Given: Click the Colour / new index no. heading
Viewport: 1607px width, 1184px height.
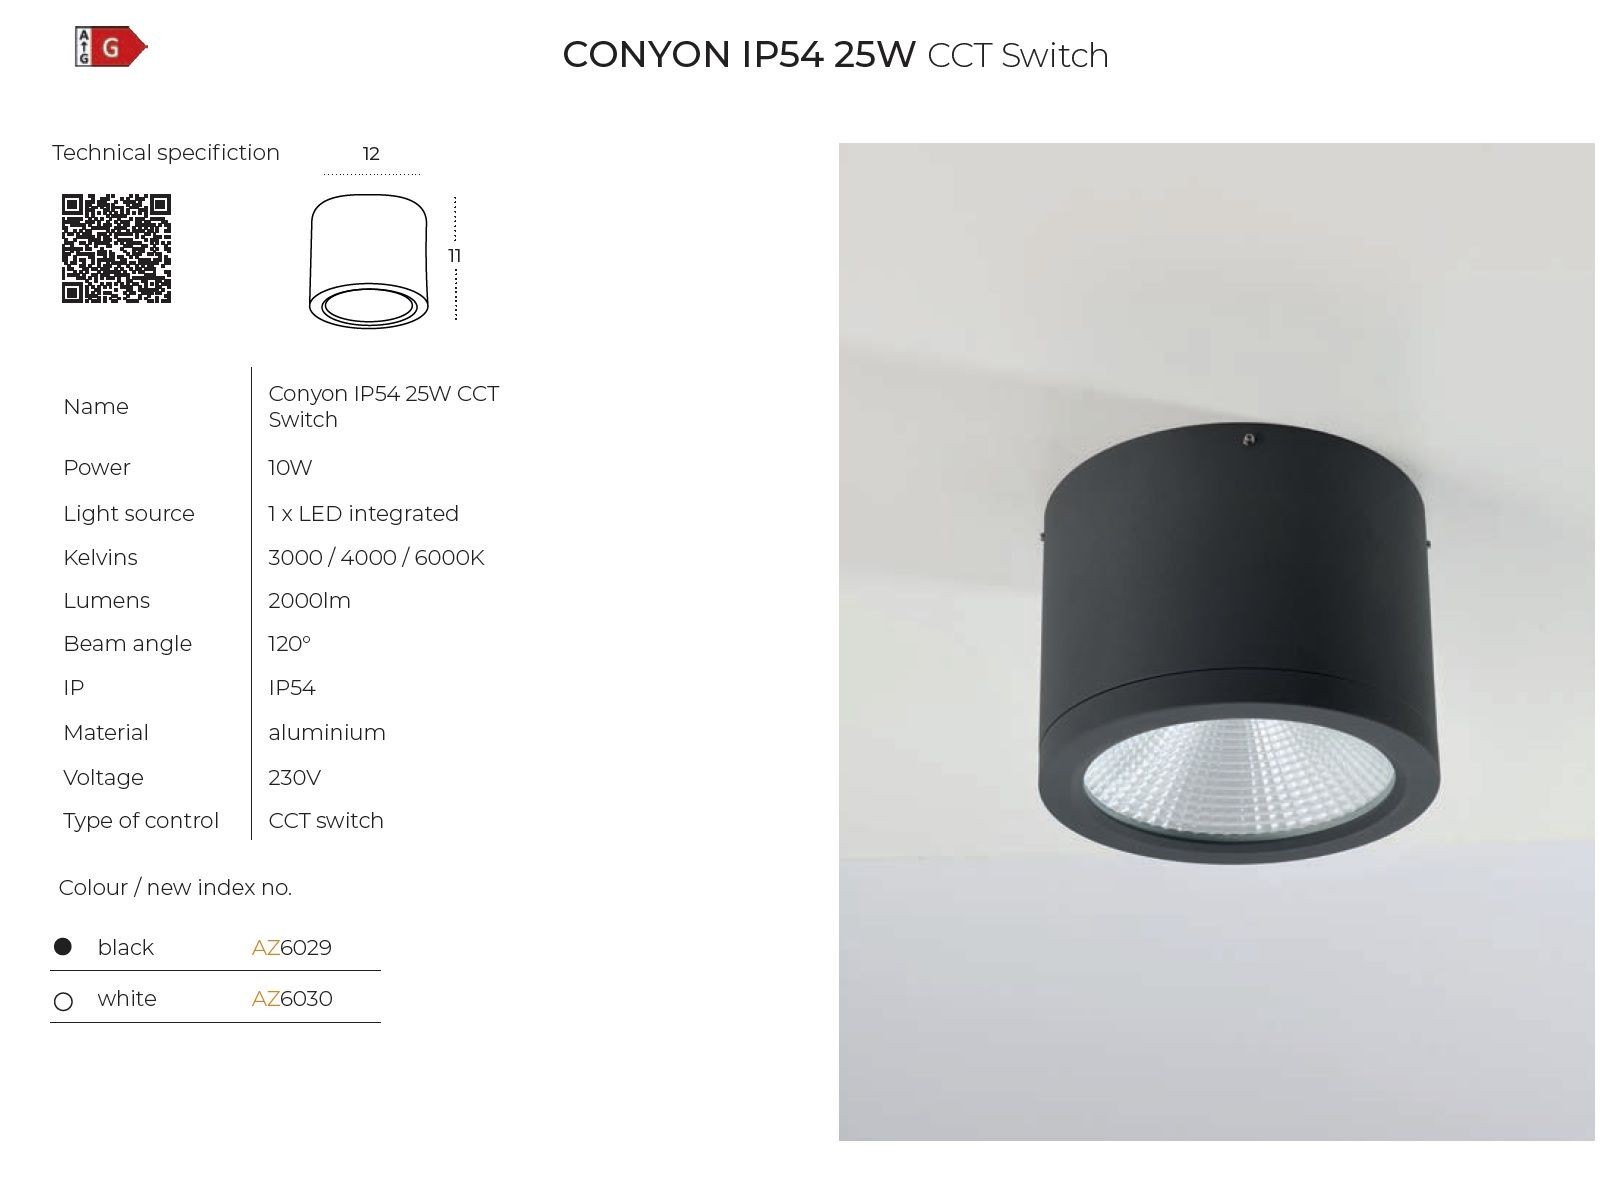Looking at the screenshot, I should tap(175, 887).
